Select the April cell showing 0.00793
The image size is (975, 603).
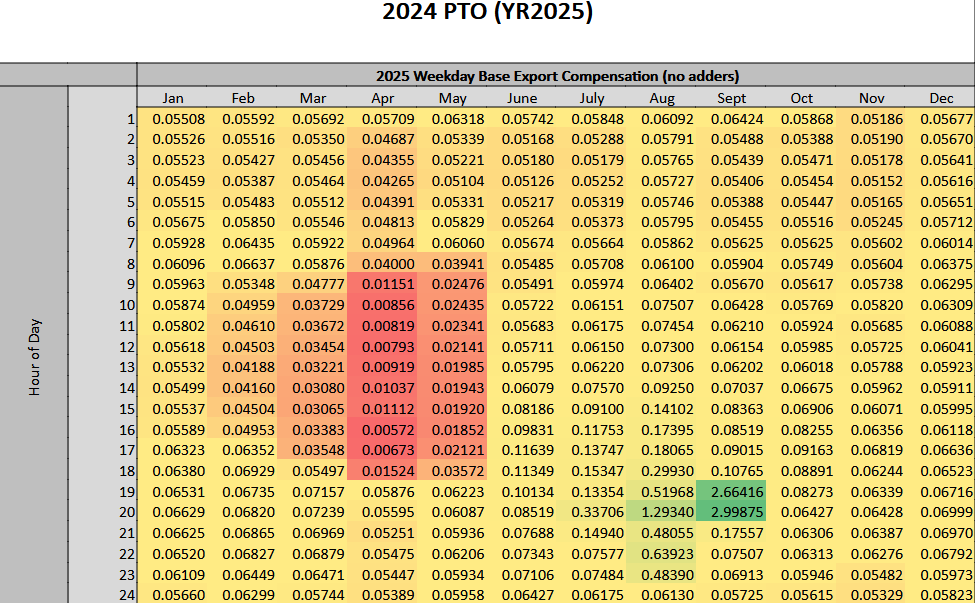pos(382,346)
